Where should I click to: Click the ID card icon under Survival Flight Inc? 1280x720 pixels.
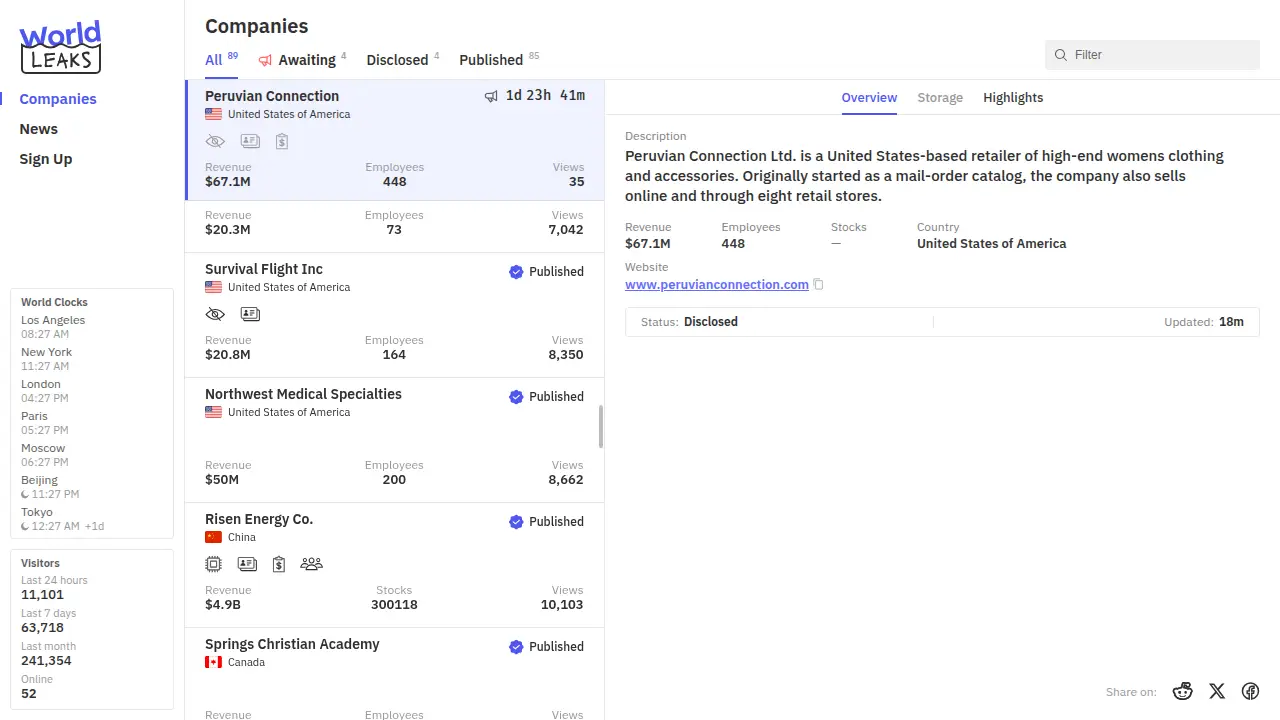point(250,314)
